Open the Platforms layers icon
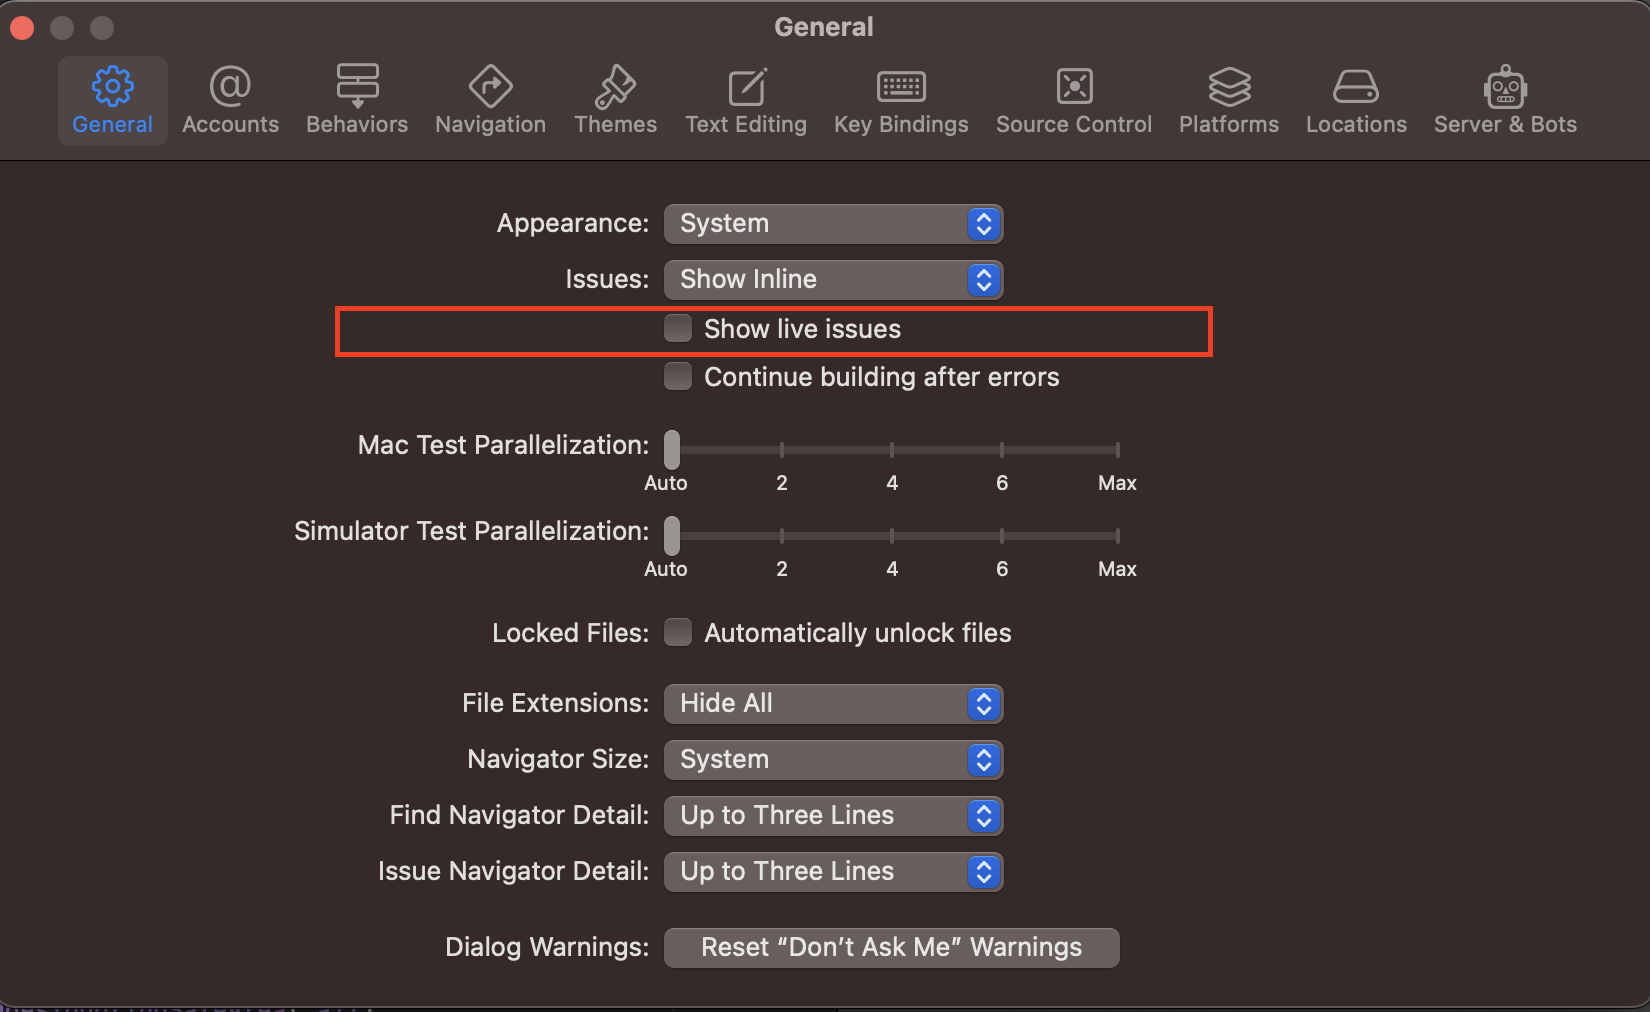Screen dimensions: 1650x1012 [1229, 86]
